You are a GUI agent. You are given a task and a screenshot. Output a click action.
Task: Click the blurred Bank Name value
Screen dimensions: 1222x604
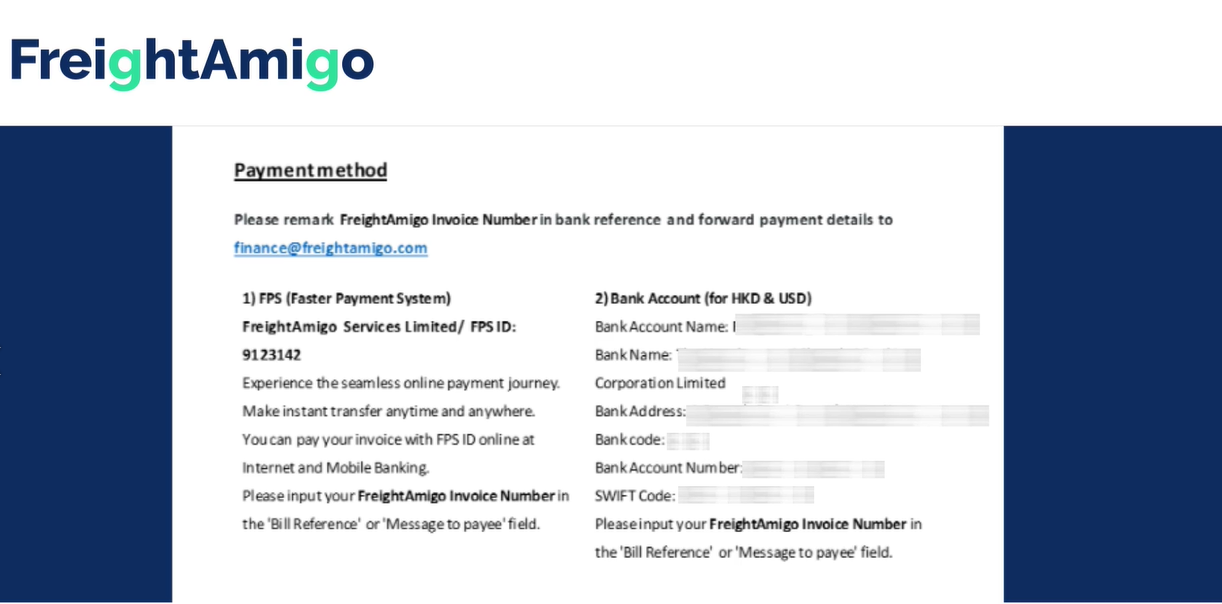(x=798, y=355)
